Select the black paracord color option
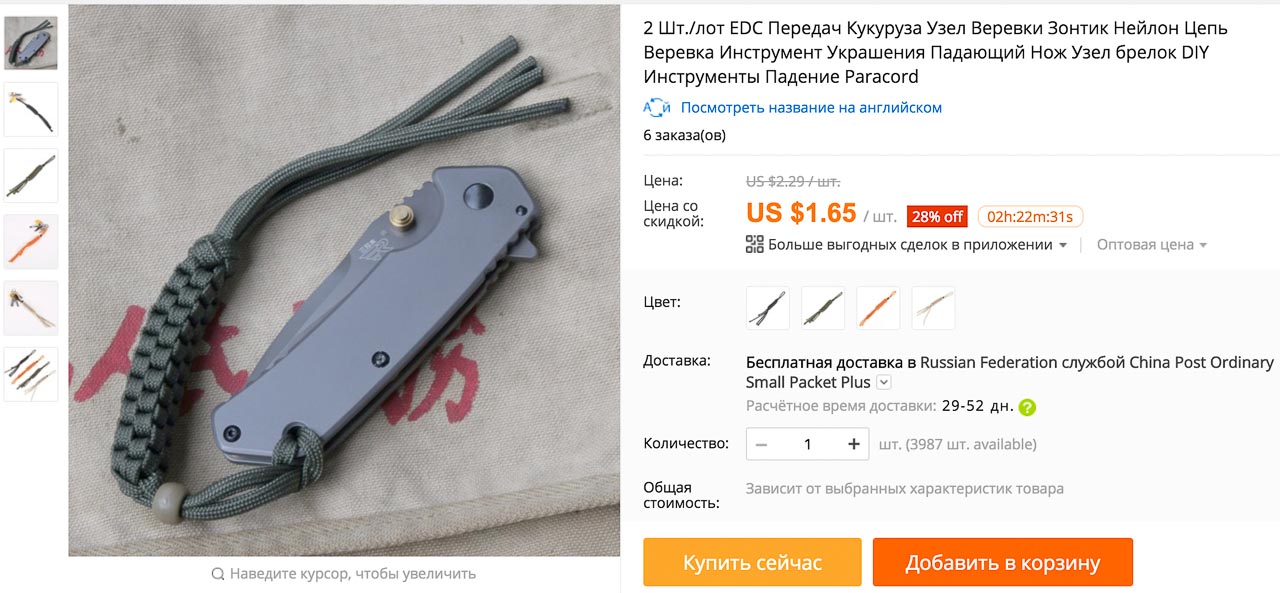This screenshot has width=1280, height=593. (768, 308)
